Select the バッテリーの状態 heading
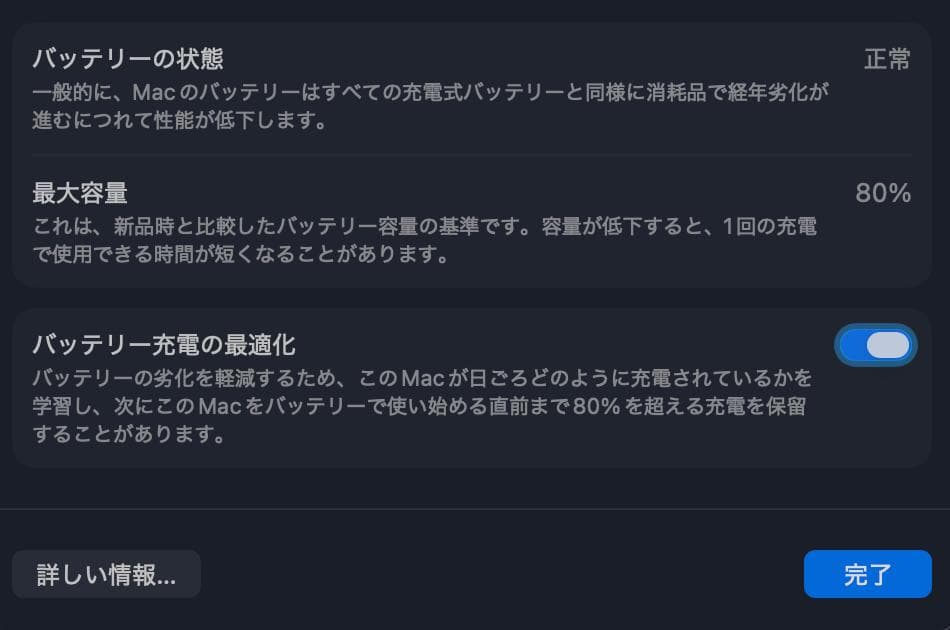This screenshot has width=950, height=630. (x=127, y=58)
